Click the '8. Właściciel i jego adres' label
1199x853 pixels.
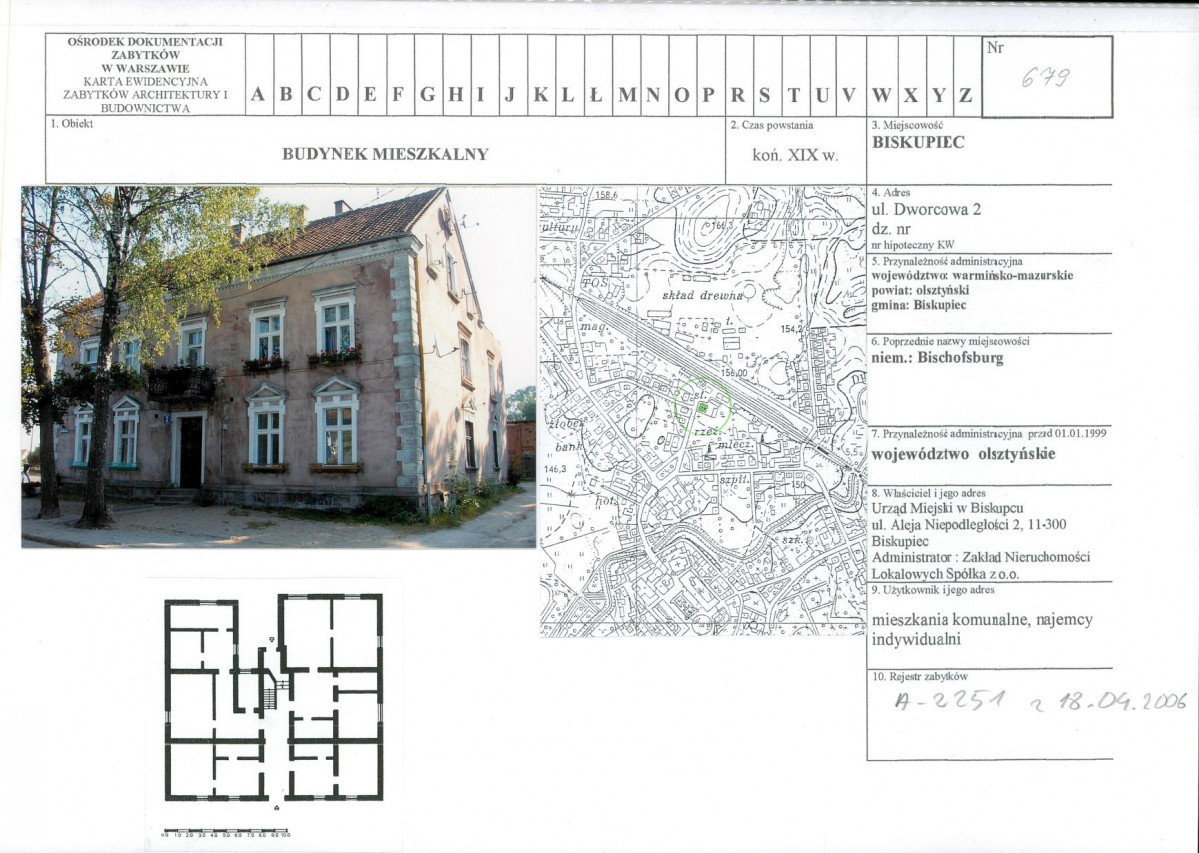928,493
